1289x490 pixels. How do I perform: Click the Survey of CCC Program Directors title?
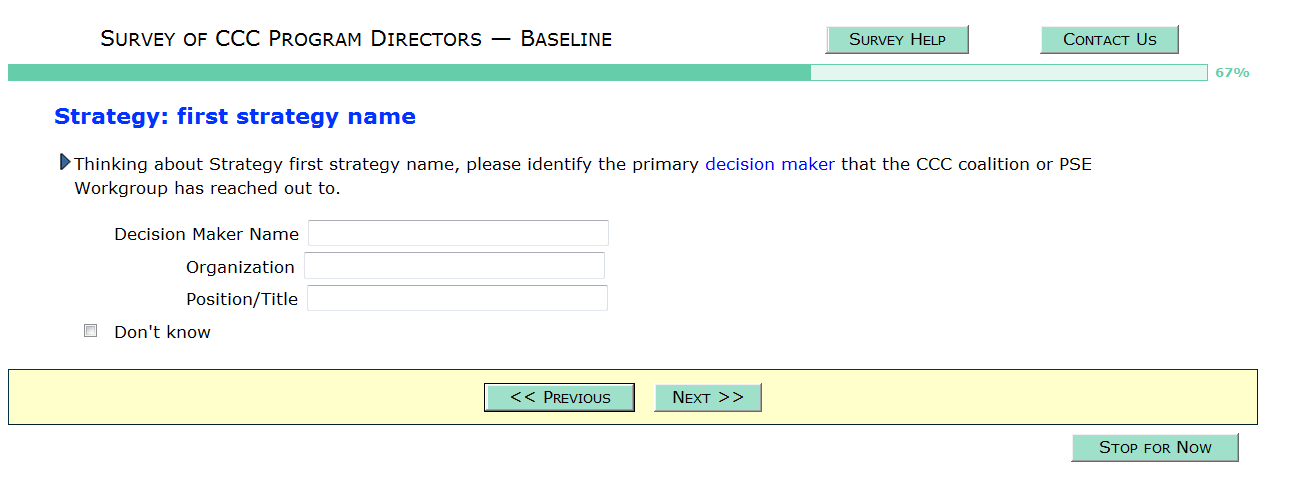click(x=356, y=40)
